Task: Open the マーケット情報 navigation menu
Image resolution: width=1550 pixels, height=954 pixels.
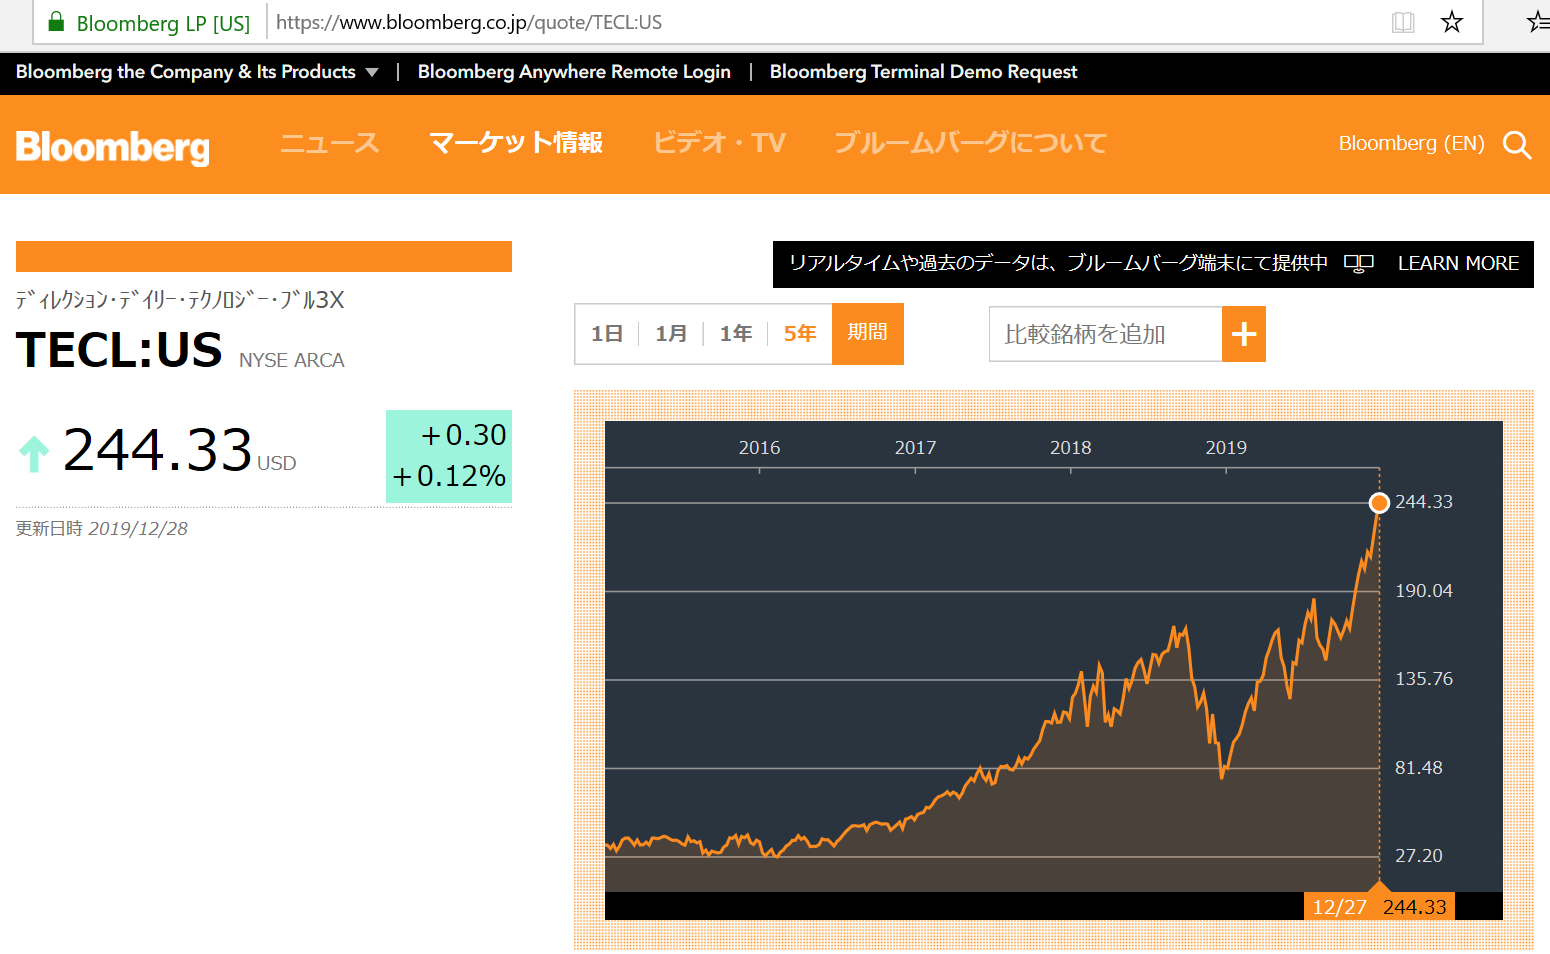Action: (x=515, y=143)
